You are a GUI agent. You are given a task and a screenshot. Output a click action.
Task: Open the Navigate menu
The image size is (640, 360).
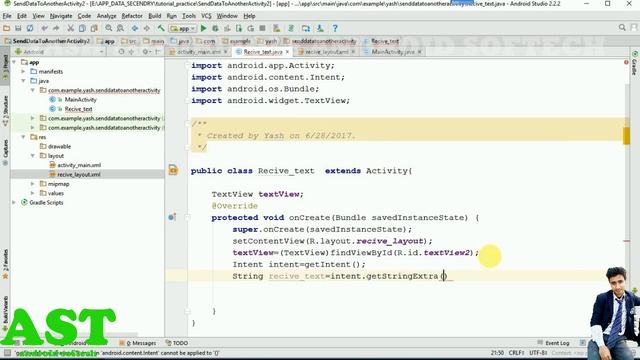(x=61, y=16)
